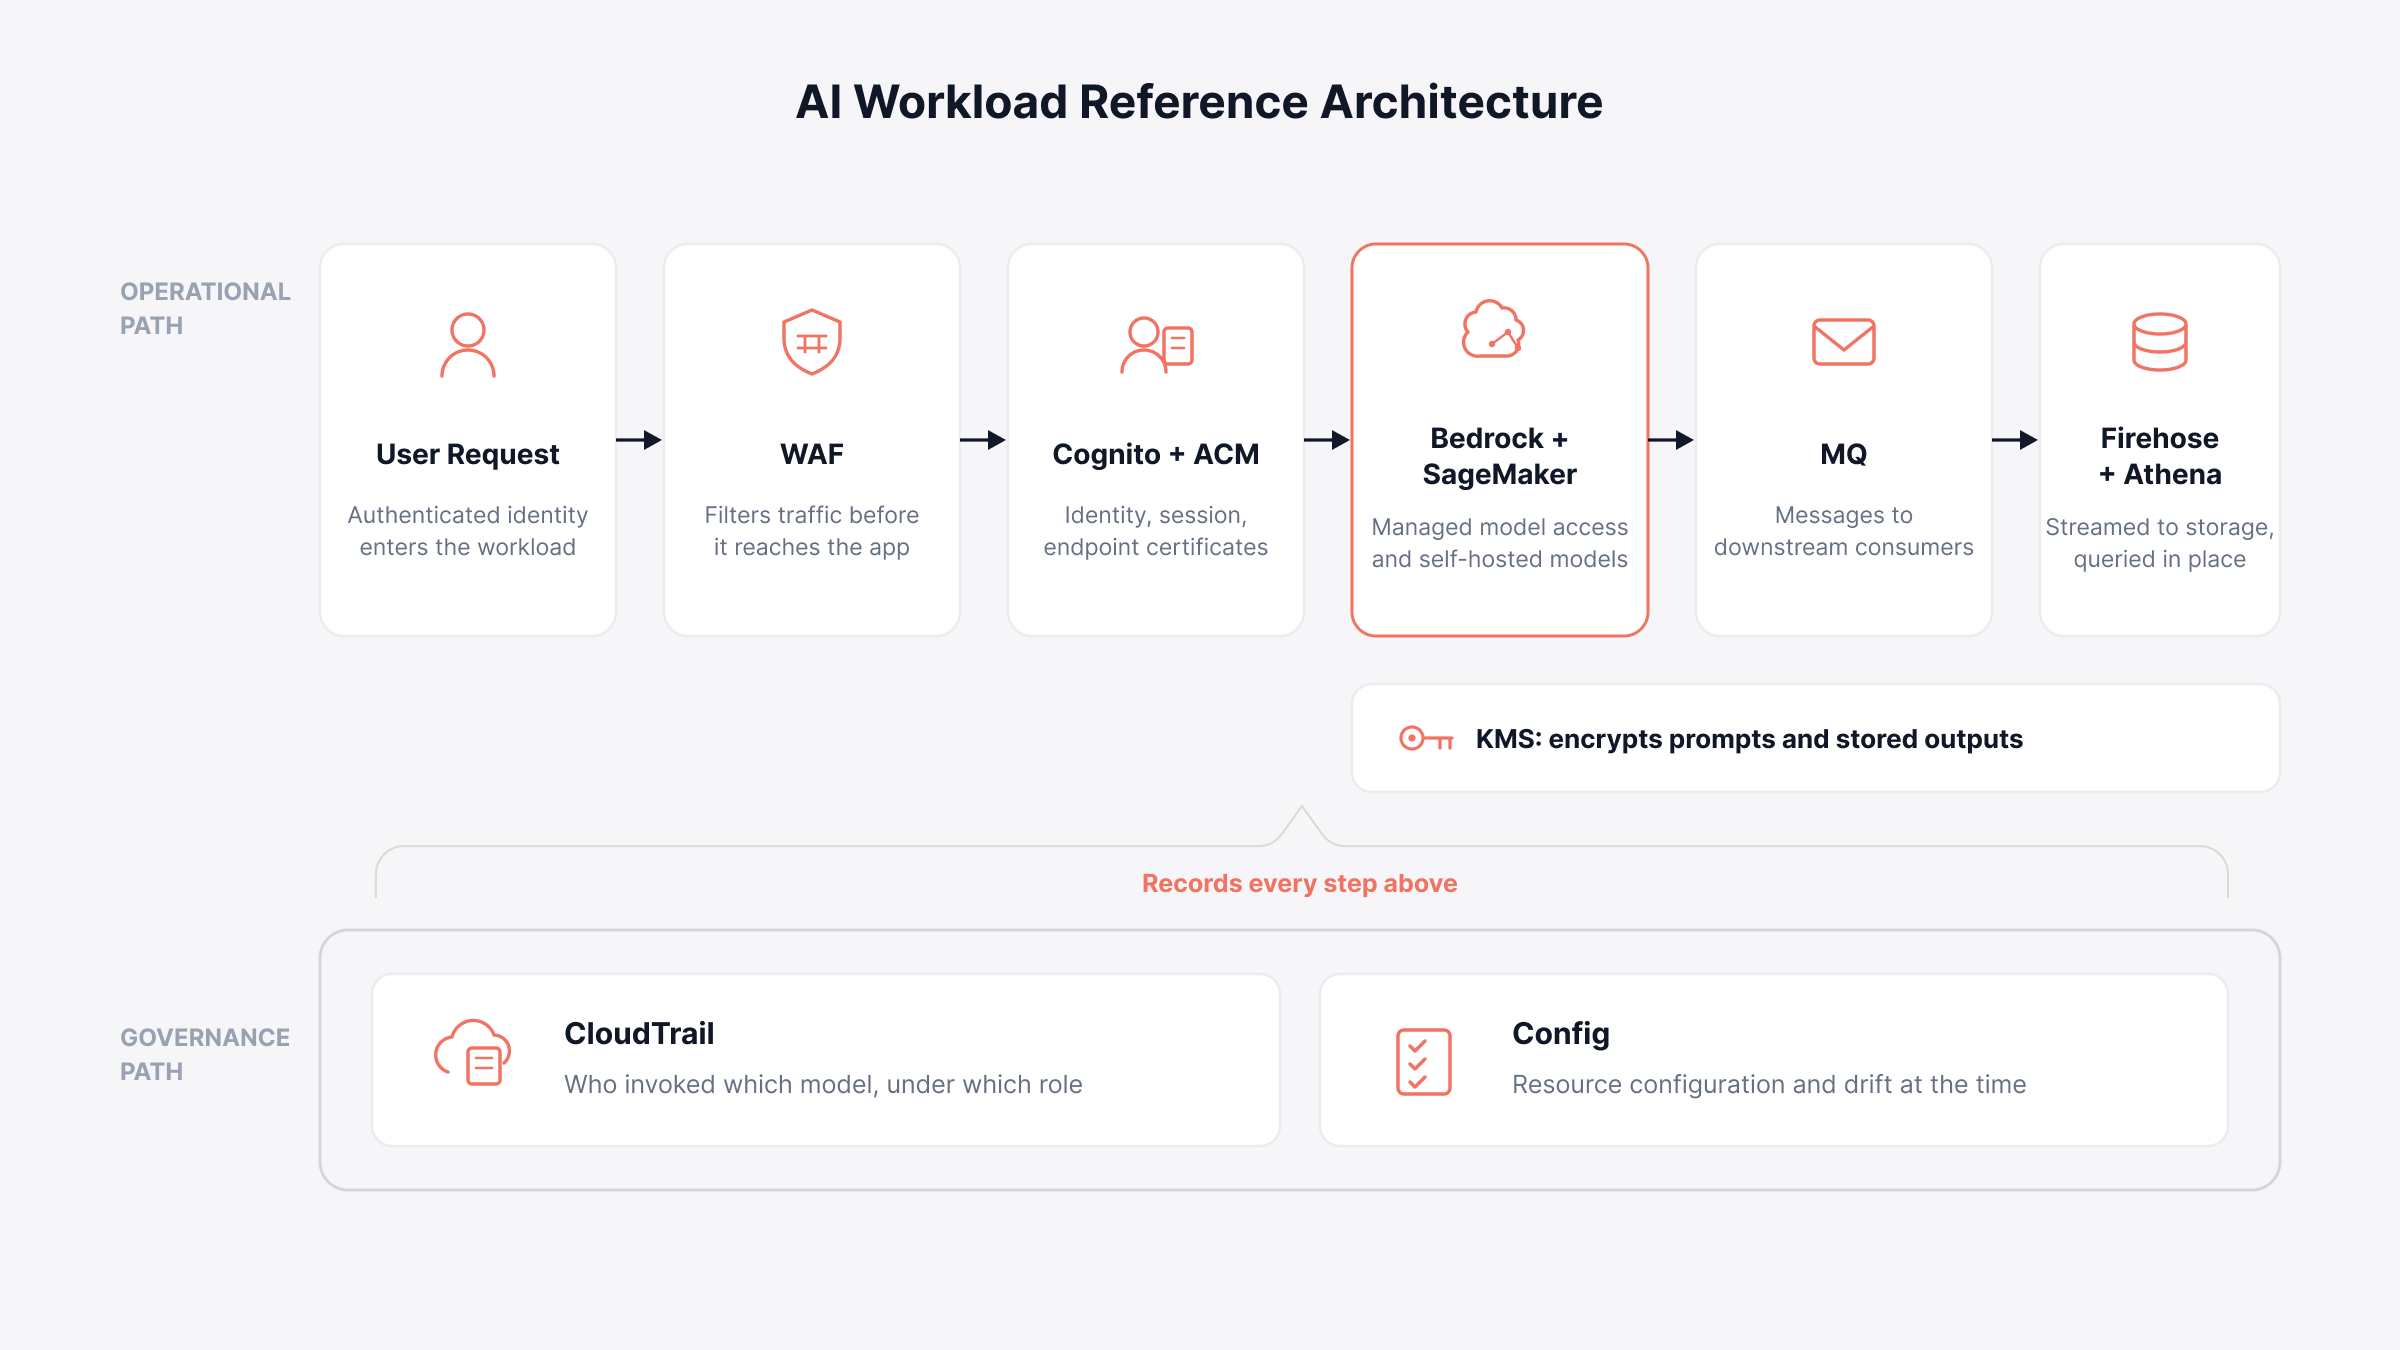
Task: Select the CloudTrail cloud log icon
Action: [473, 1053]
